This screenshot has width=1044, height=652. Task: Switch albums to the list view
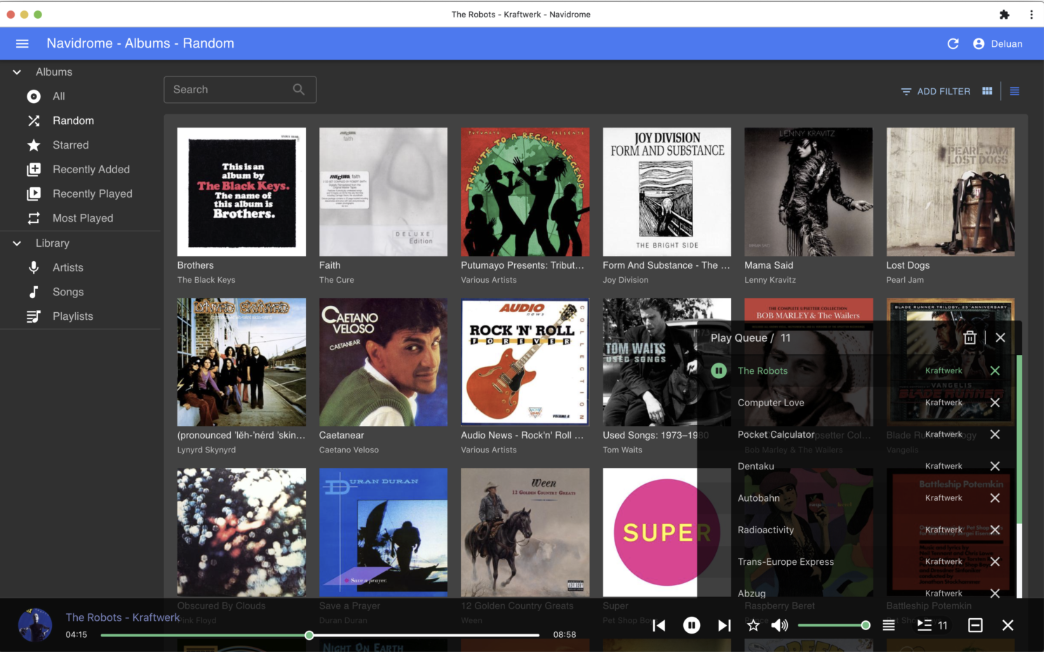point(1014,91)
